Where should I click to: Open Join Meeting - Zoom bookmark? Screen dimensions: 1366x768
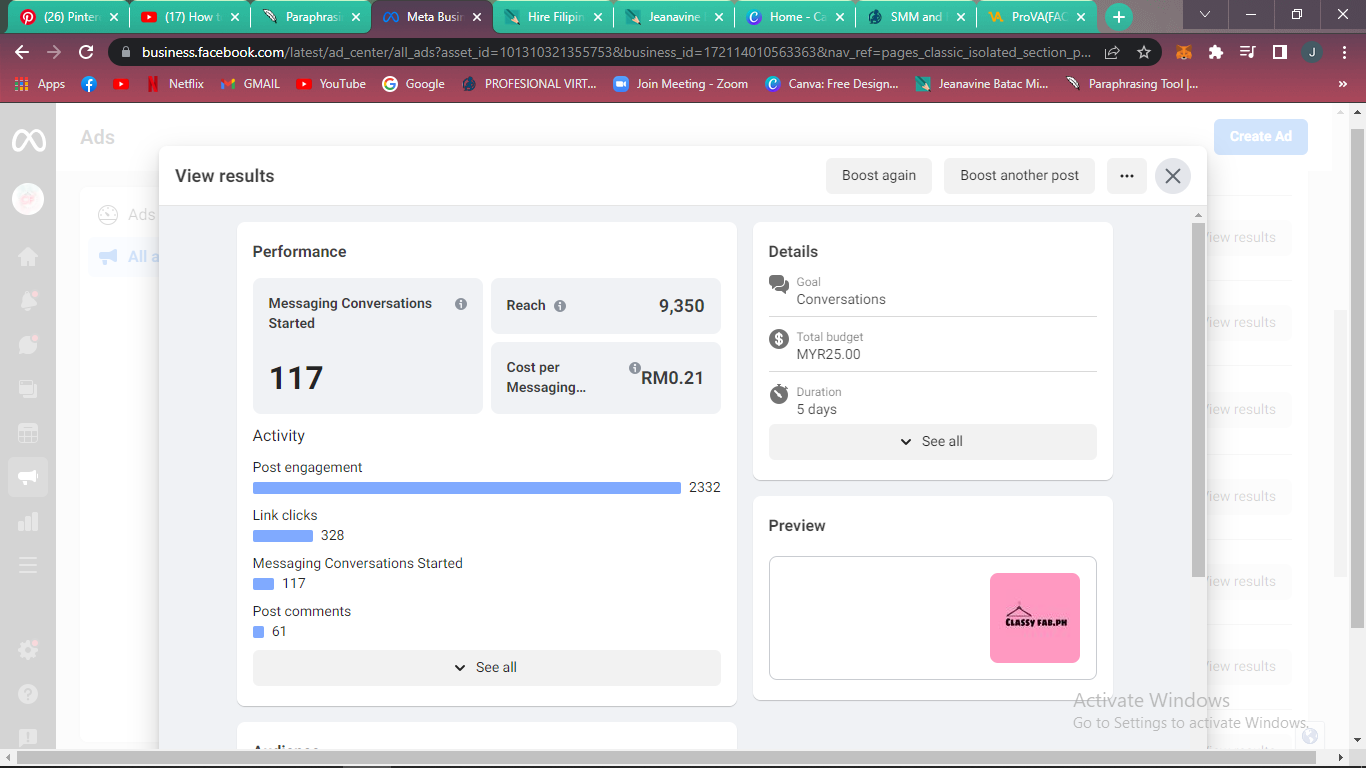point(681,84)
